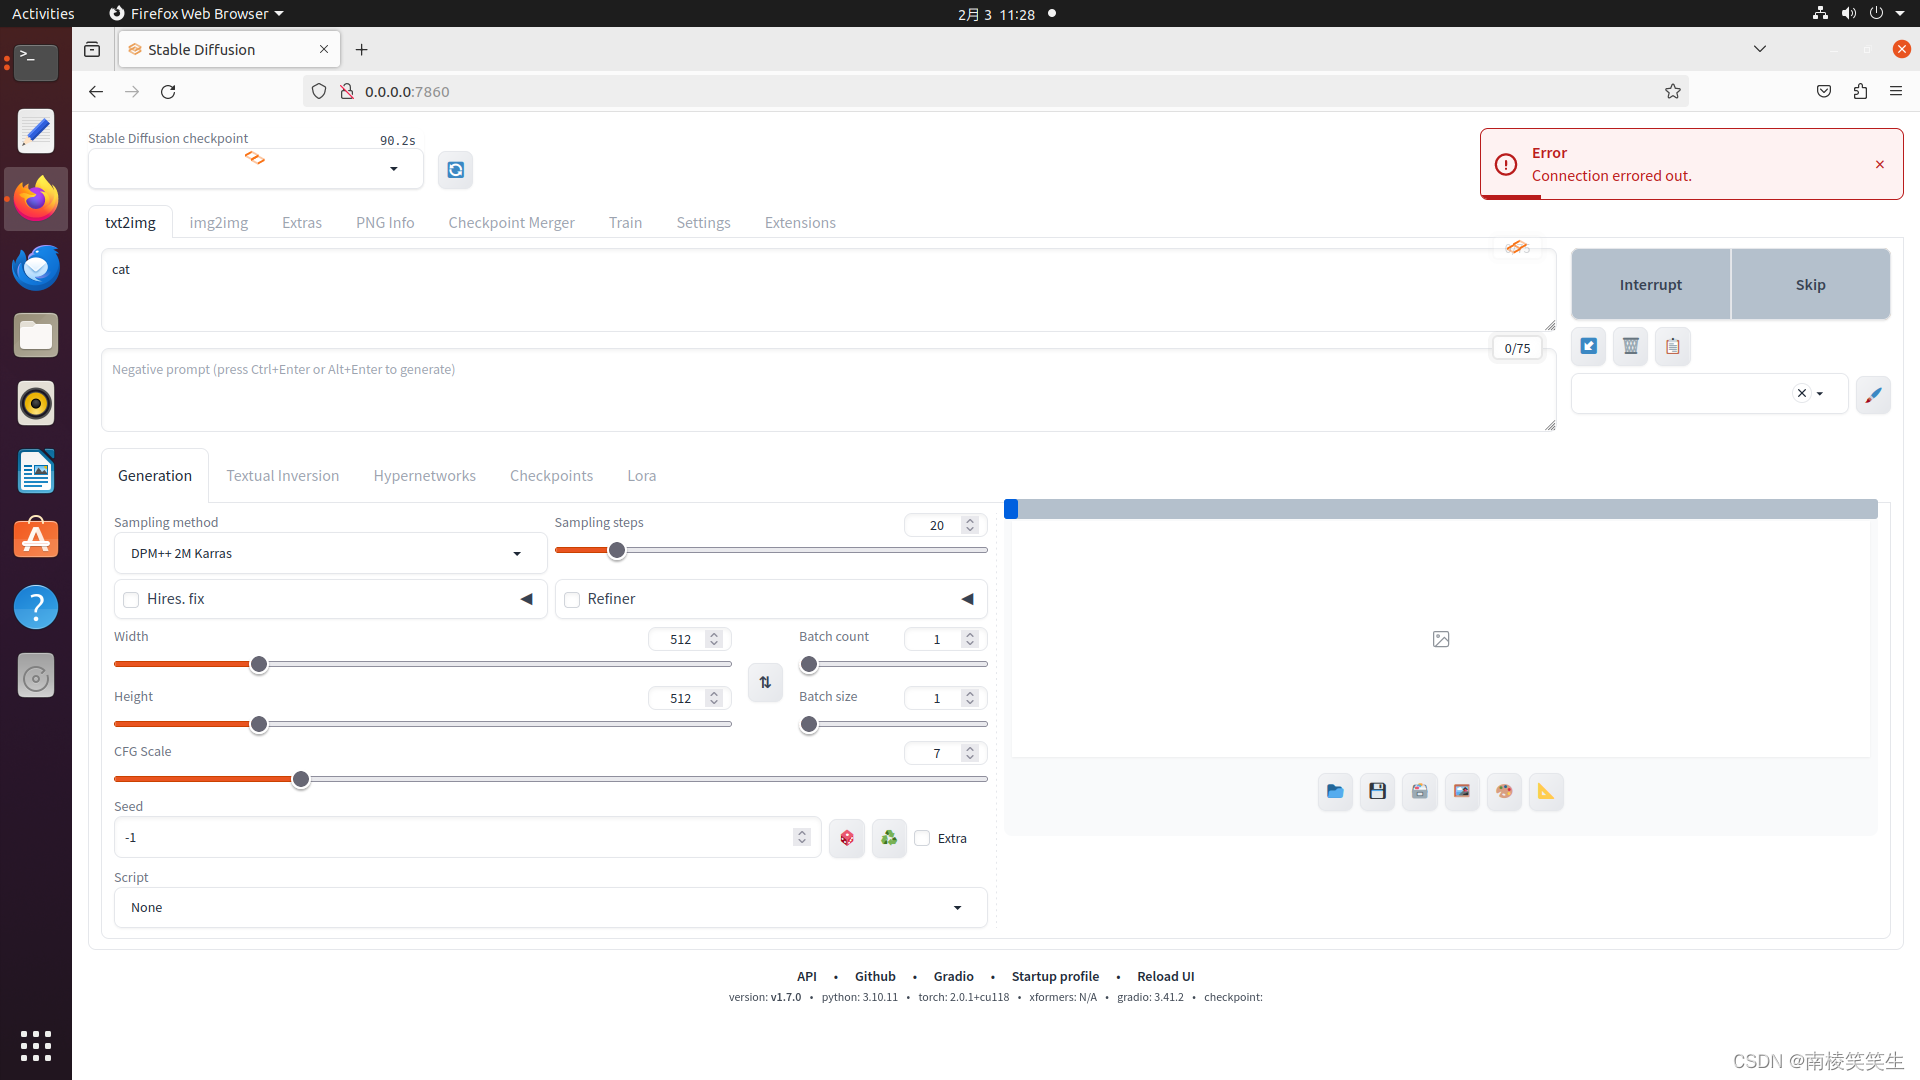Open the Checkpoint Merger tab
Image resolution: width=1920 pixels, height=1080 pixels.
[x=511, y=222]
